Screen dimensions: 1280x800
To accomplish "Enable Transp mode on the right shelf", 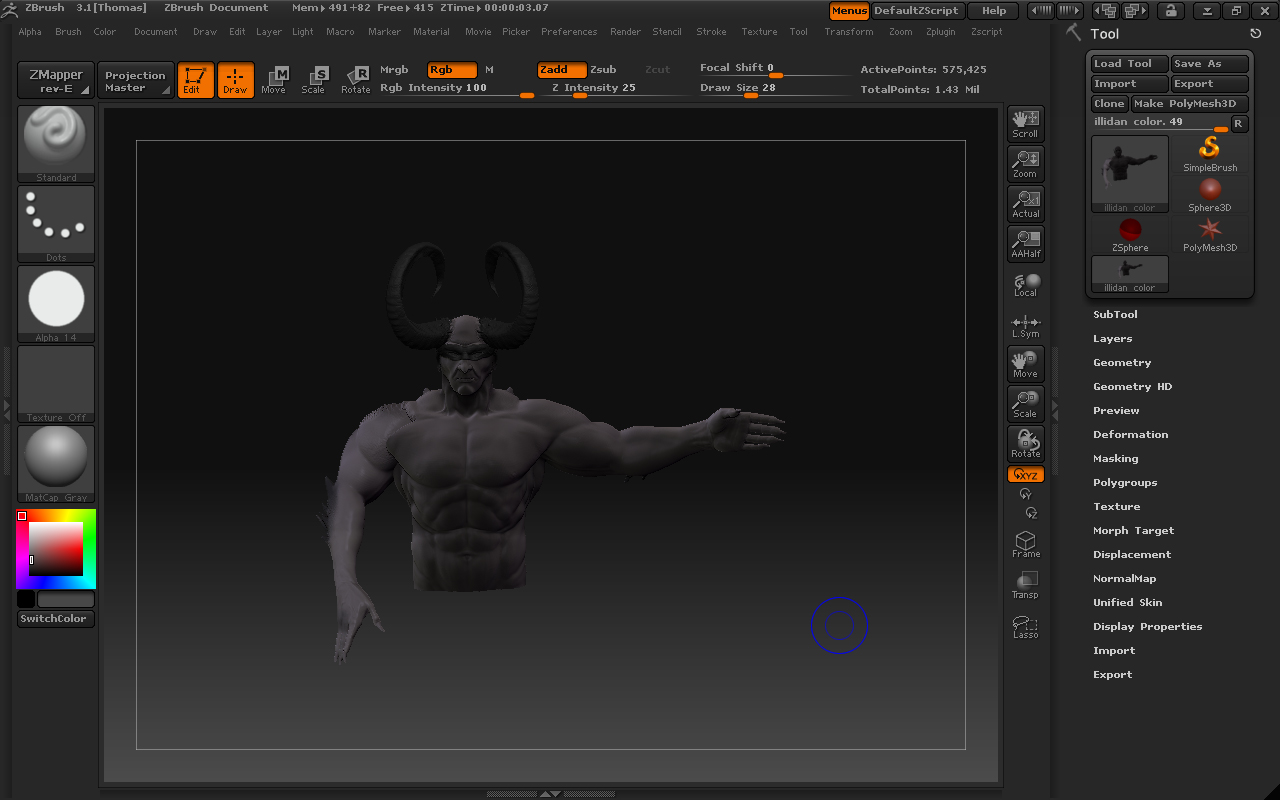I will 1025,583.
